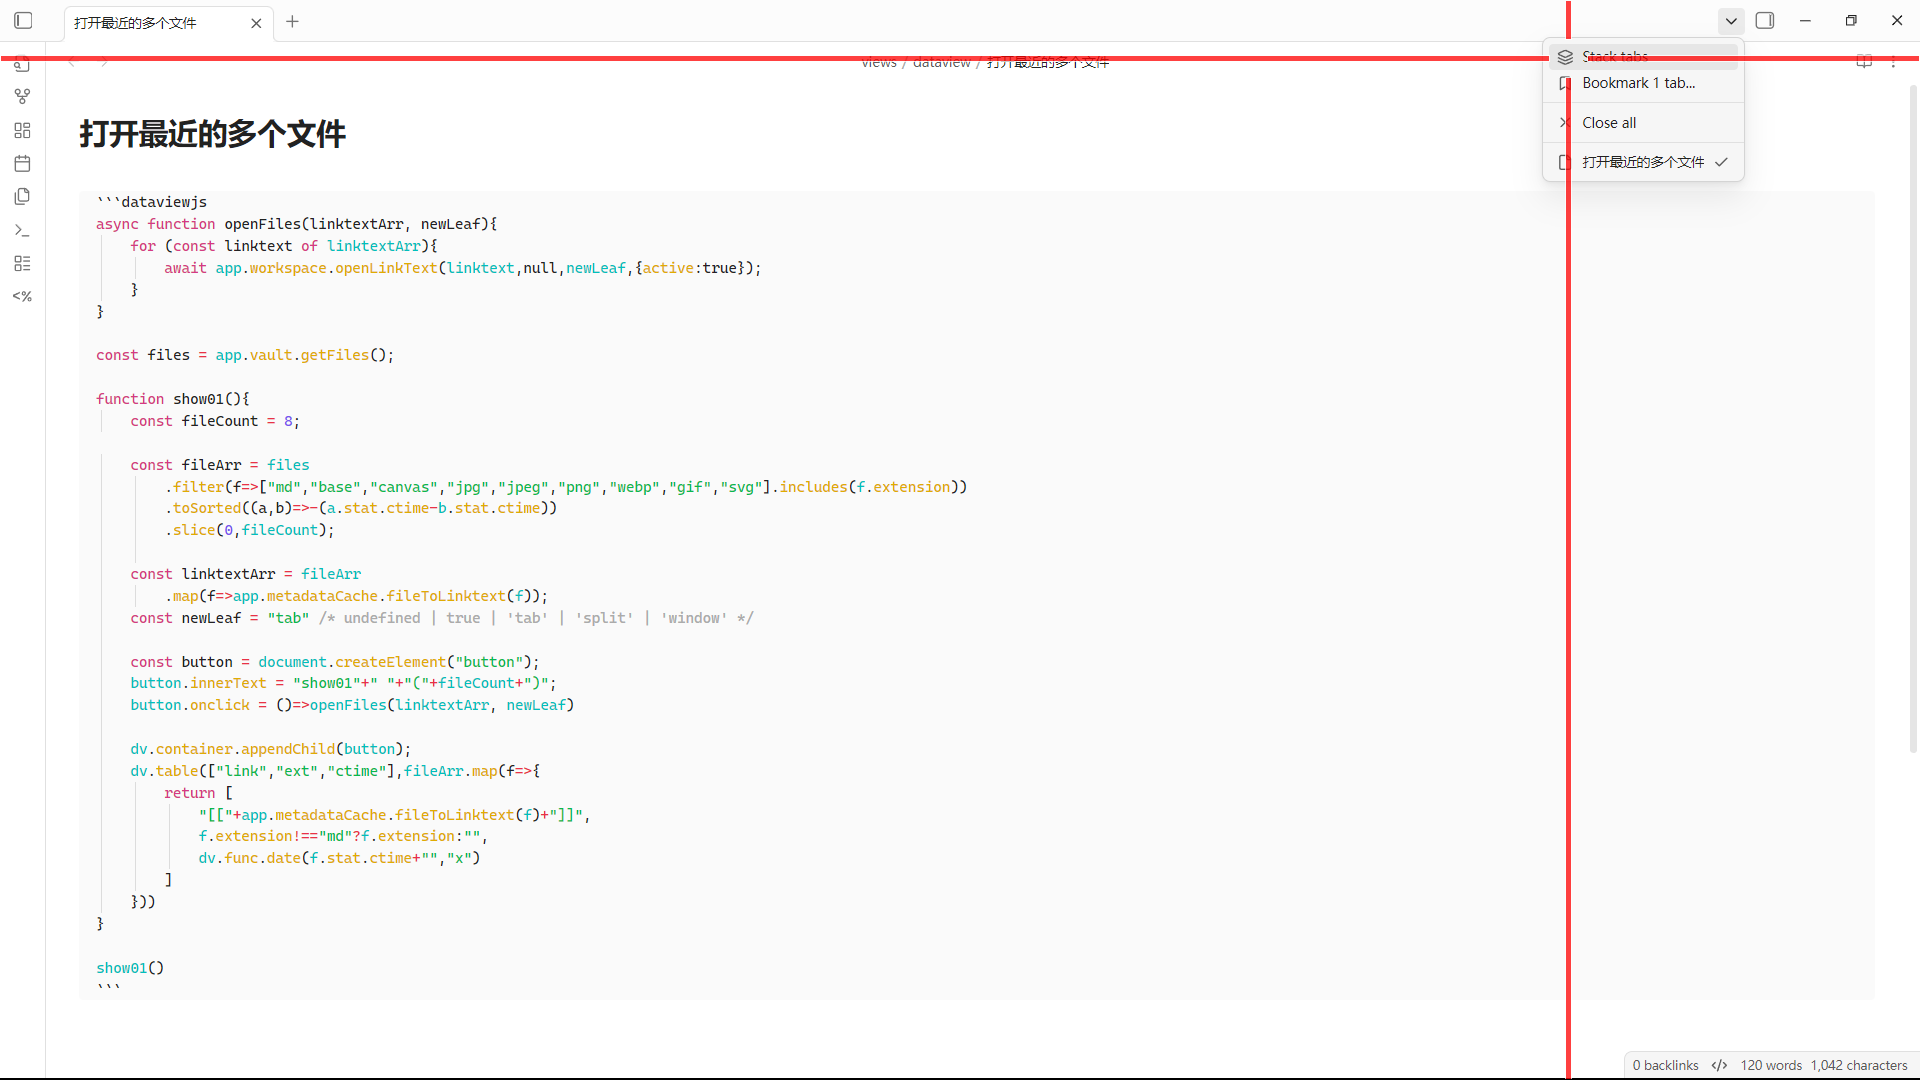Create new canvas from the ribbon
Viewport: 1920px width, 1080px height.
coord(22,130)
